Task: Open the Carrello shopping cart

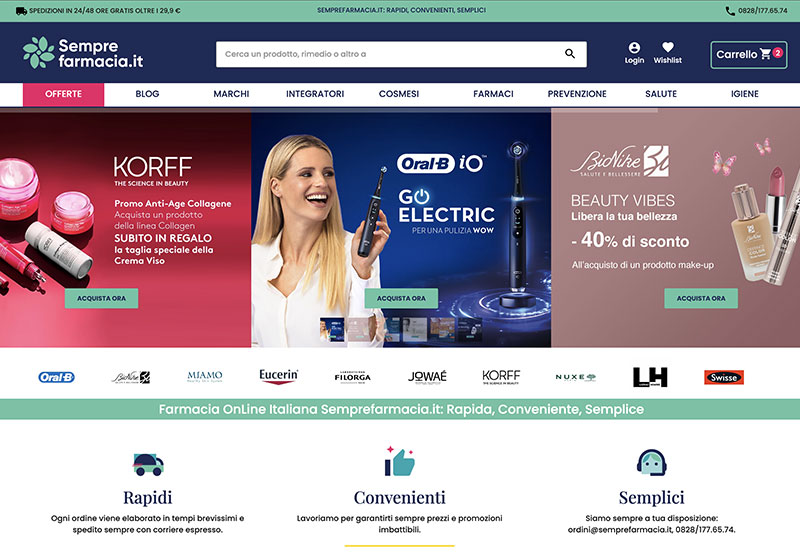Action: (748, 54)
